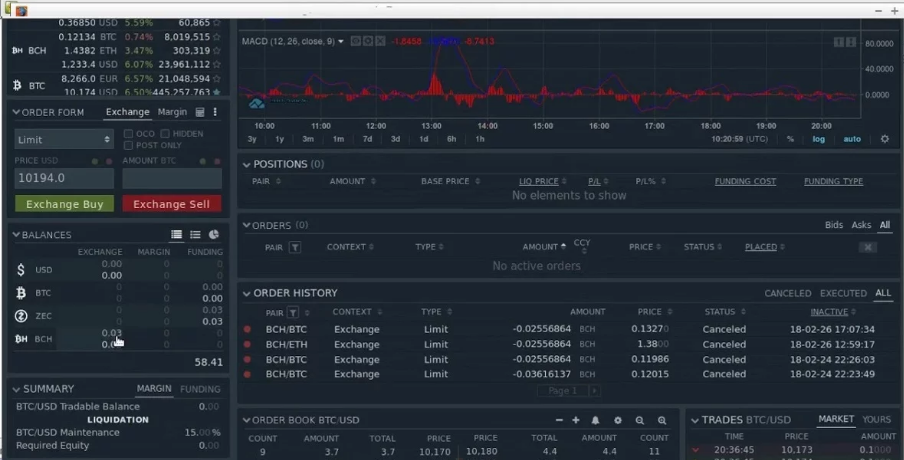Collapse the BALANCES panel
The width and height of the screenshot is (904, 460).
coord(16,235)
